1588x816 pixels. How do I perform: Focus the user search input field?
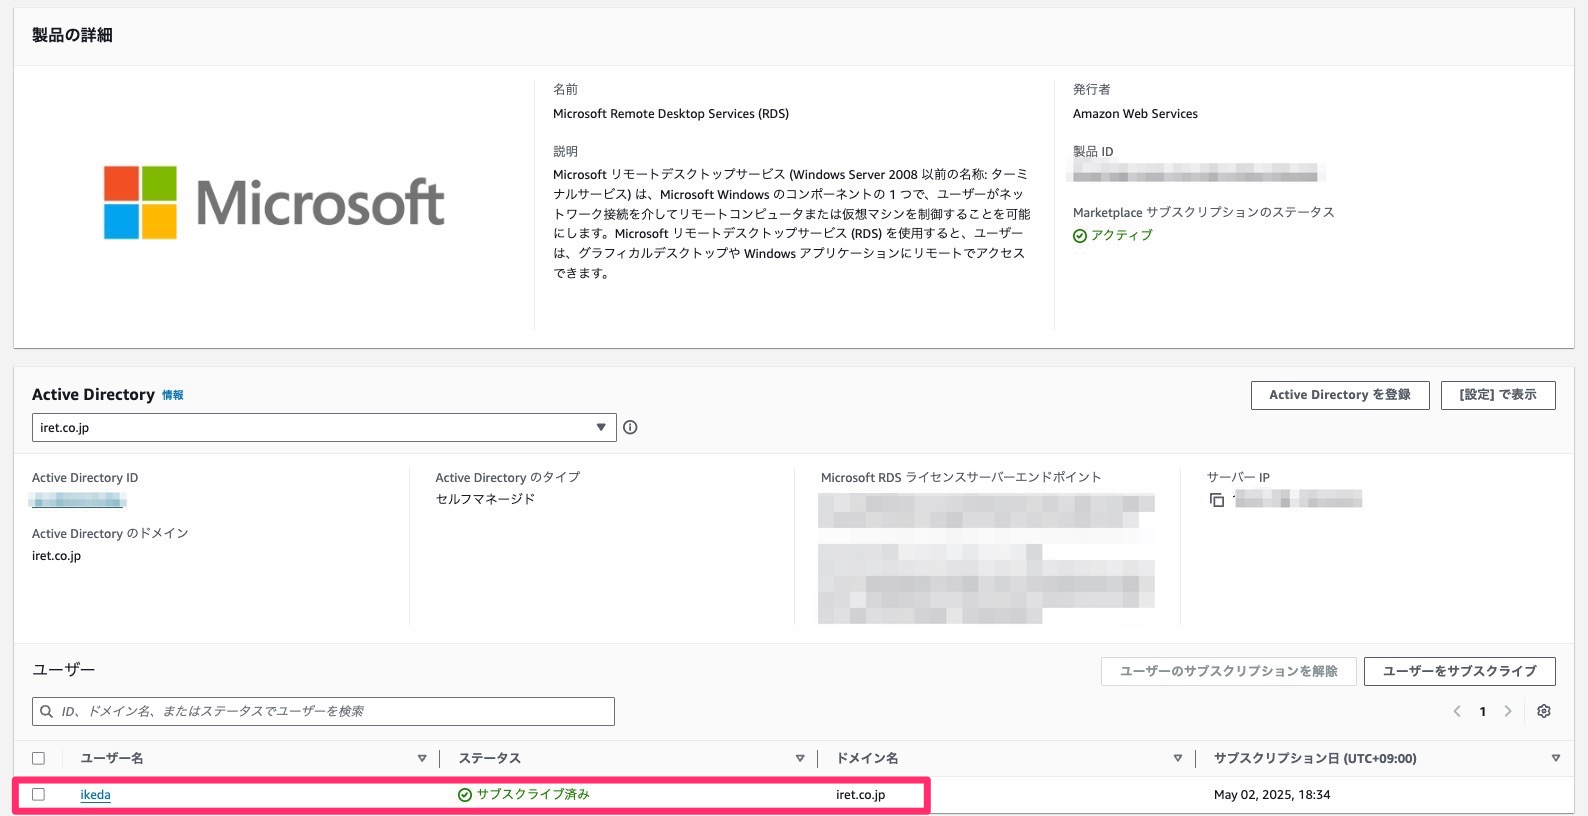pos(324,711)
